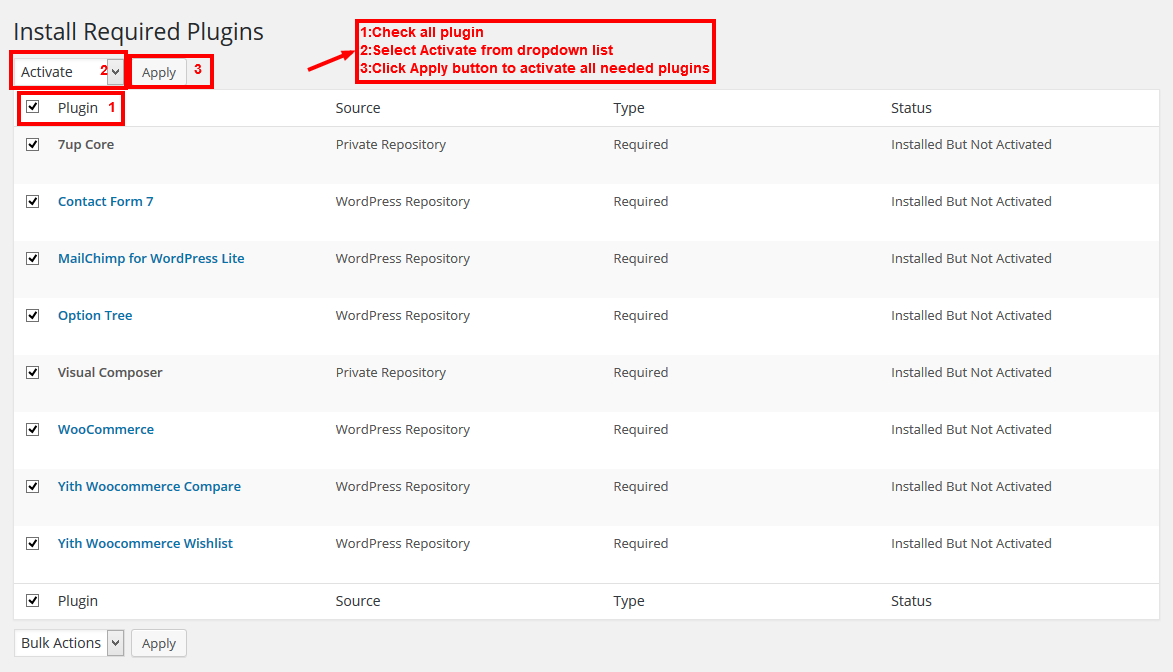Viewport: 1173px width, 672px height.
Task: Click the bottom Plugin column footer label
Action: click(x=78, y=601)
